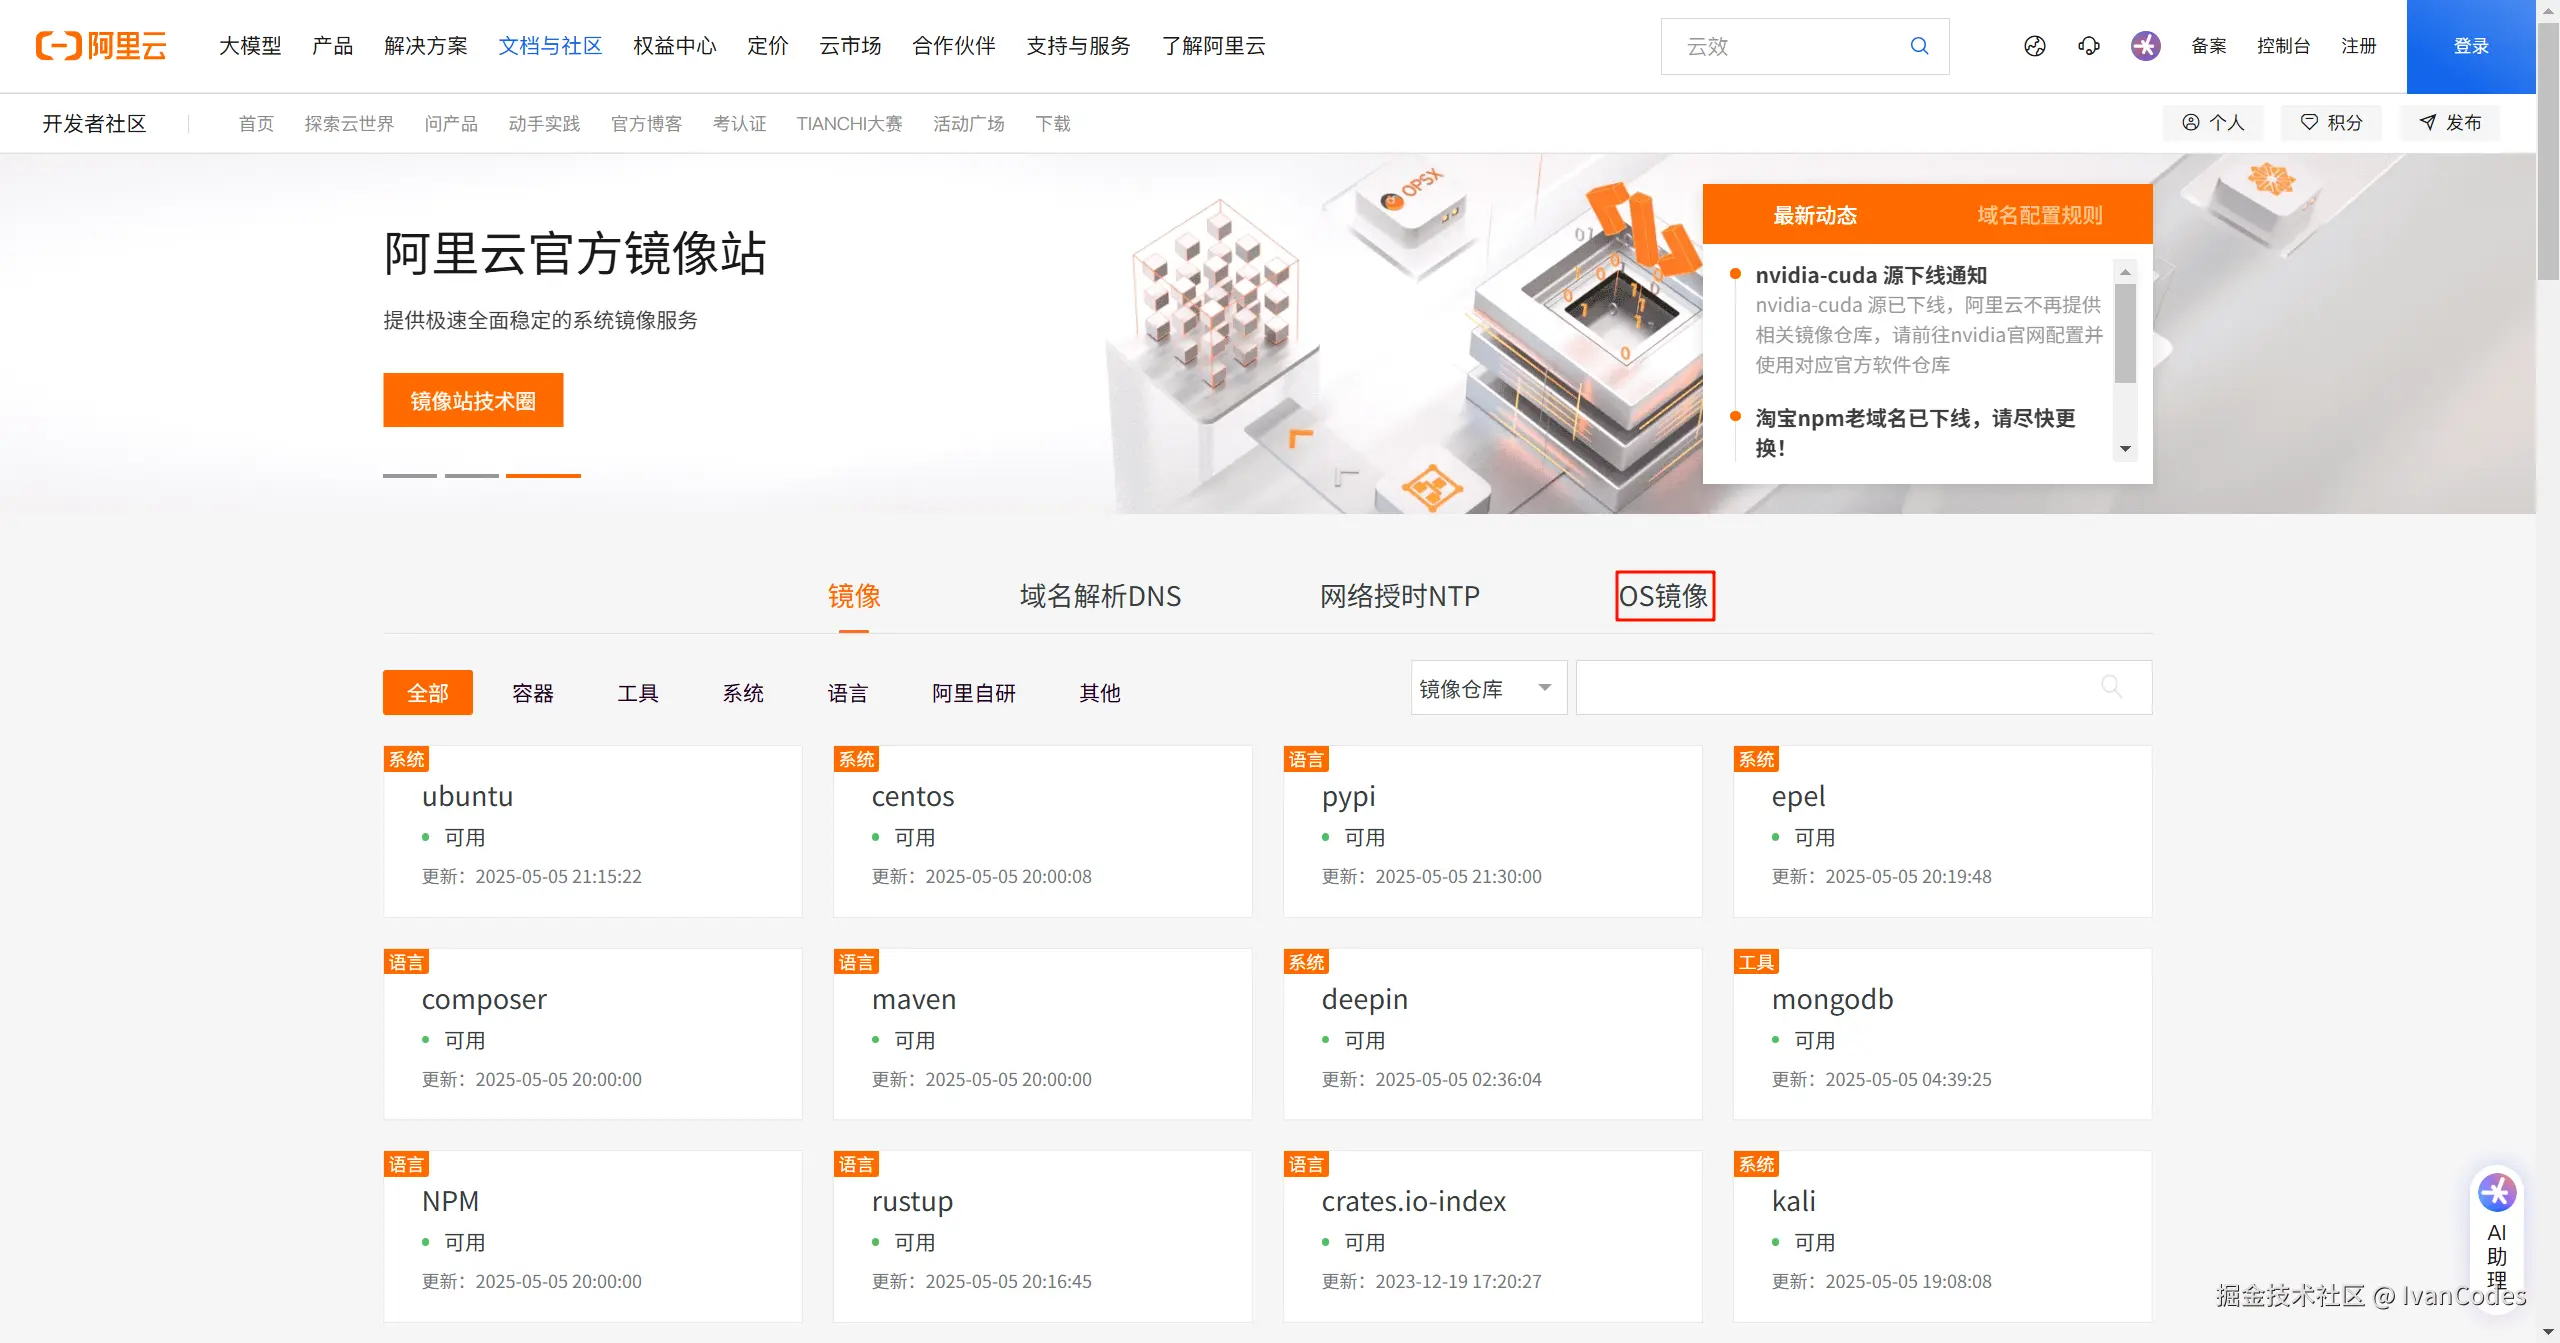This screenshot has height=1343, width=2560.
Task: Click the Alibaba Cloud logo
Action: (x=100, y=45)
